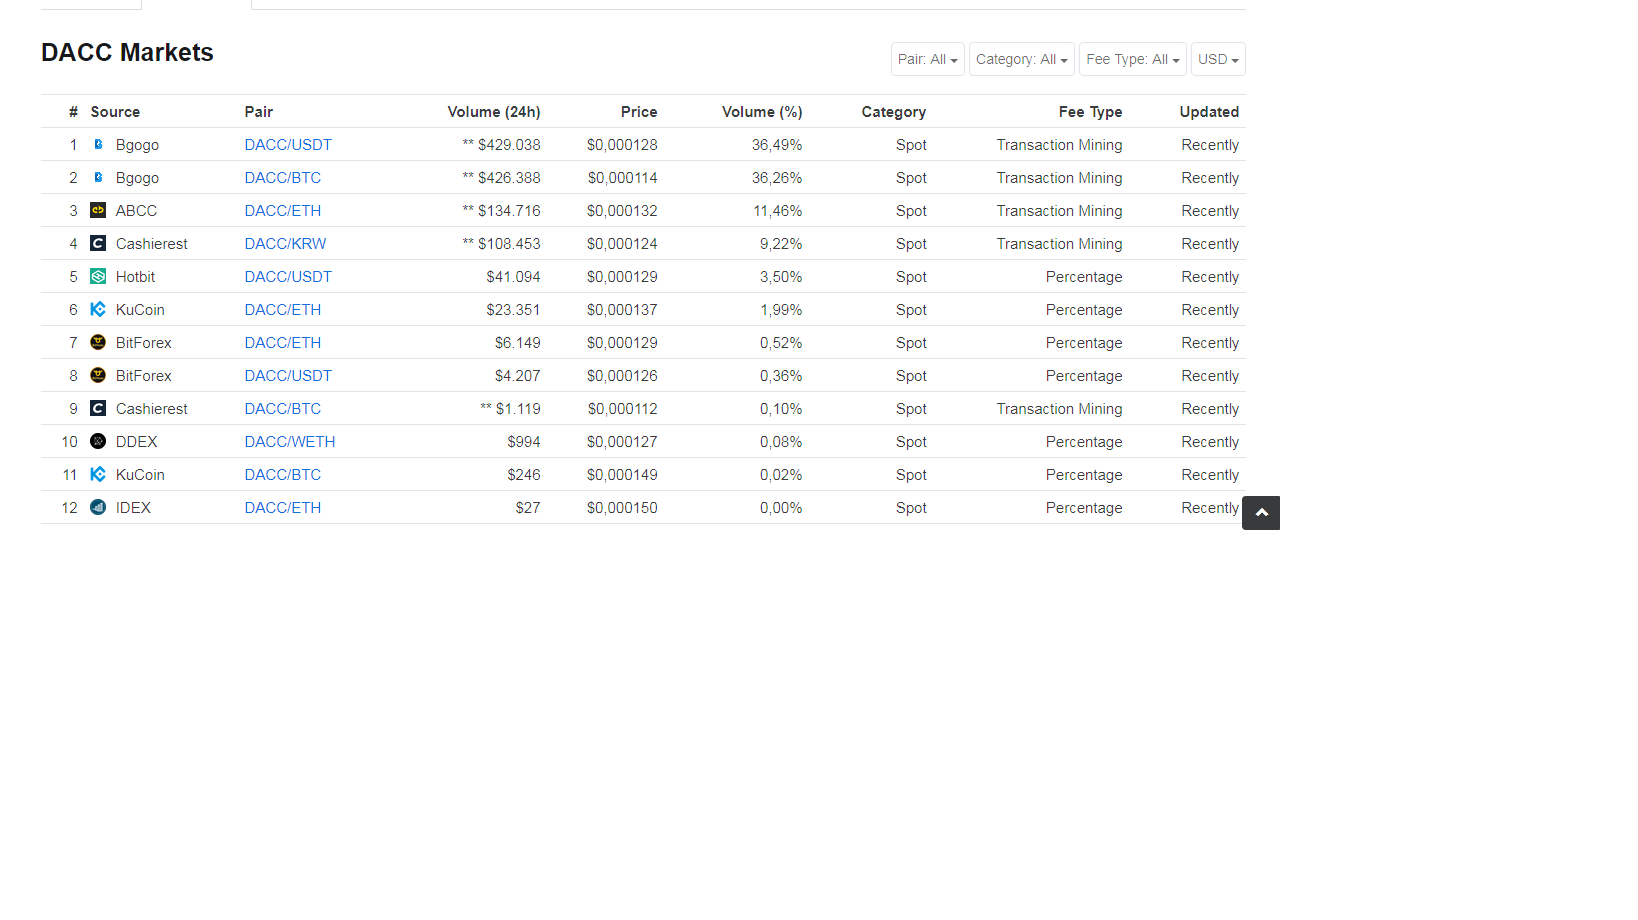Open the KuCoin DACC/ETH pair link
The image size is (1638, 920).
tap(283, 310)
